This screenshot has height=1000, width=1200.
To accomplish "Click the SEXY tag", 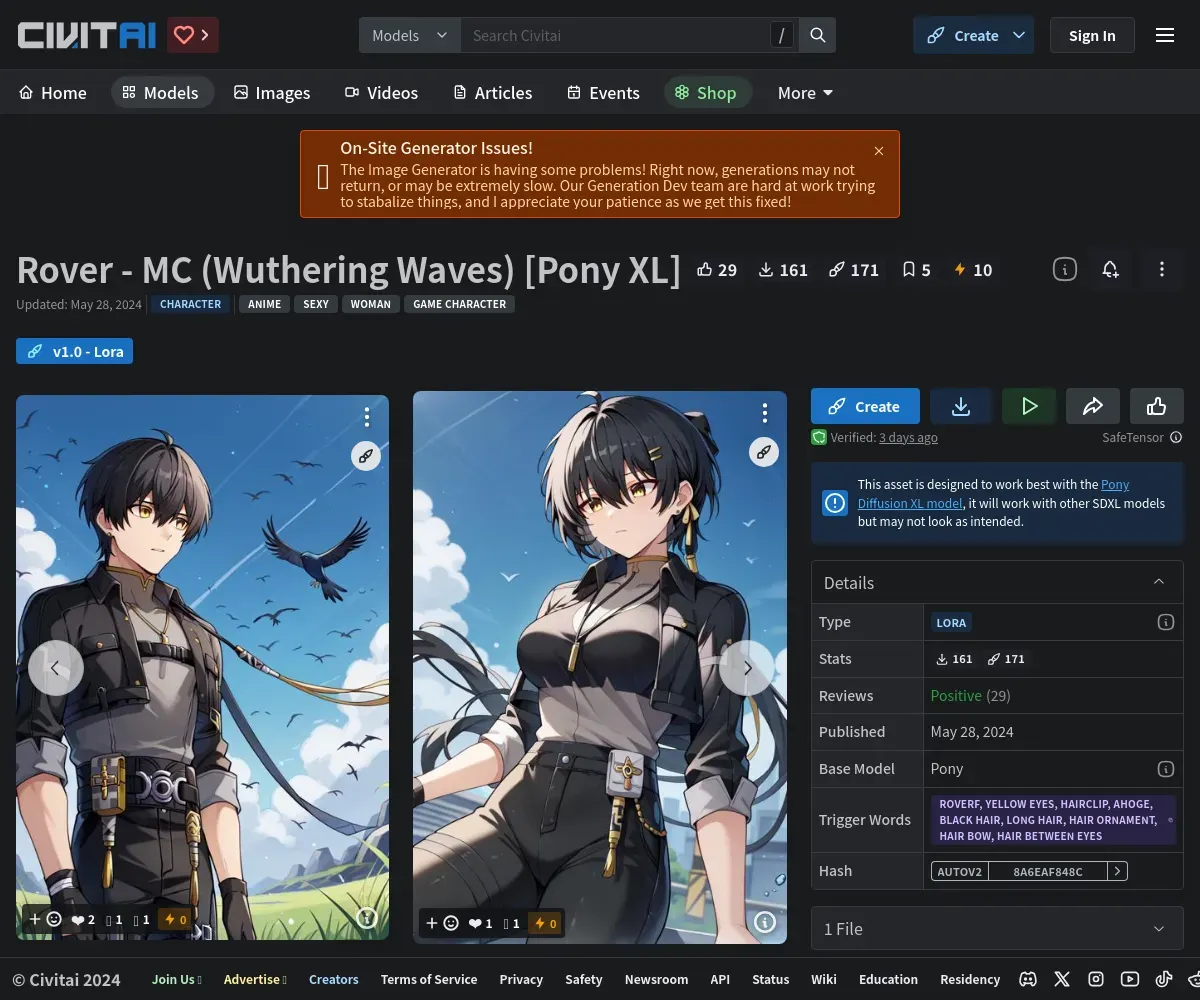I will (316, 304).
